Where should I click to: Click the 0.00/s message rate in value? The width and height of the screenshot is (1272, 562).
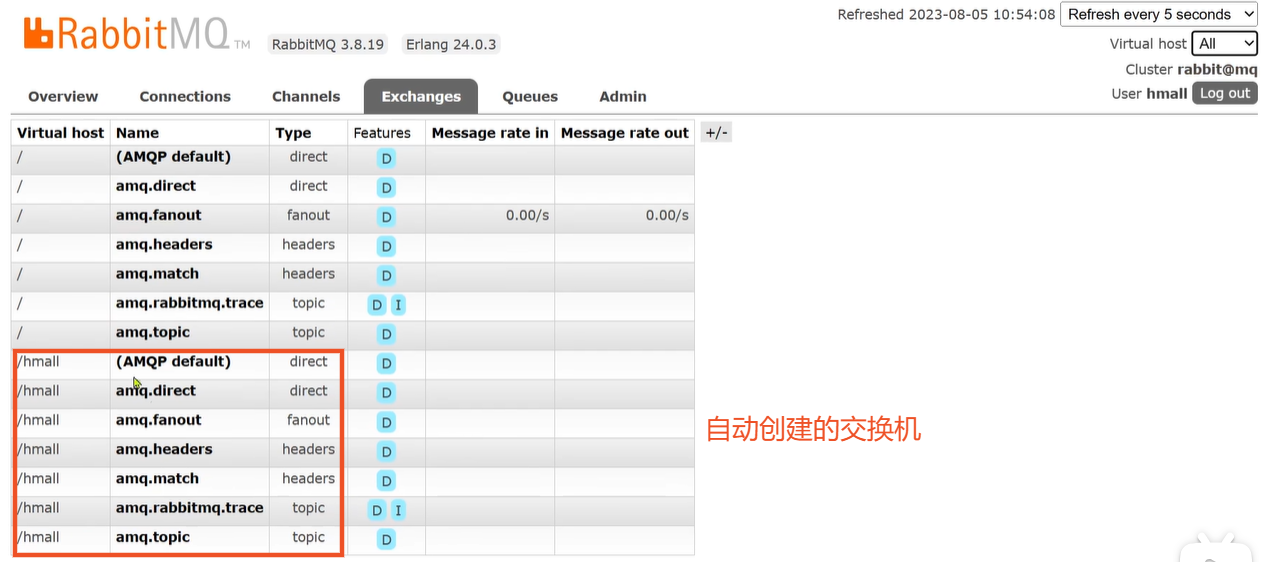click(x=527, y=215)
